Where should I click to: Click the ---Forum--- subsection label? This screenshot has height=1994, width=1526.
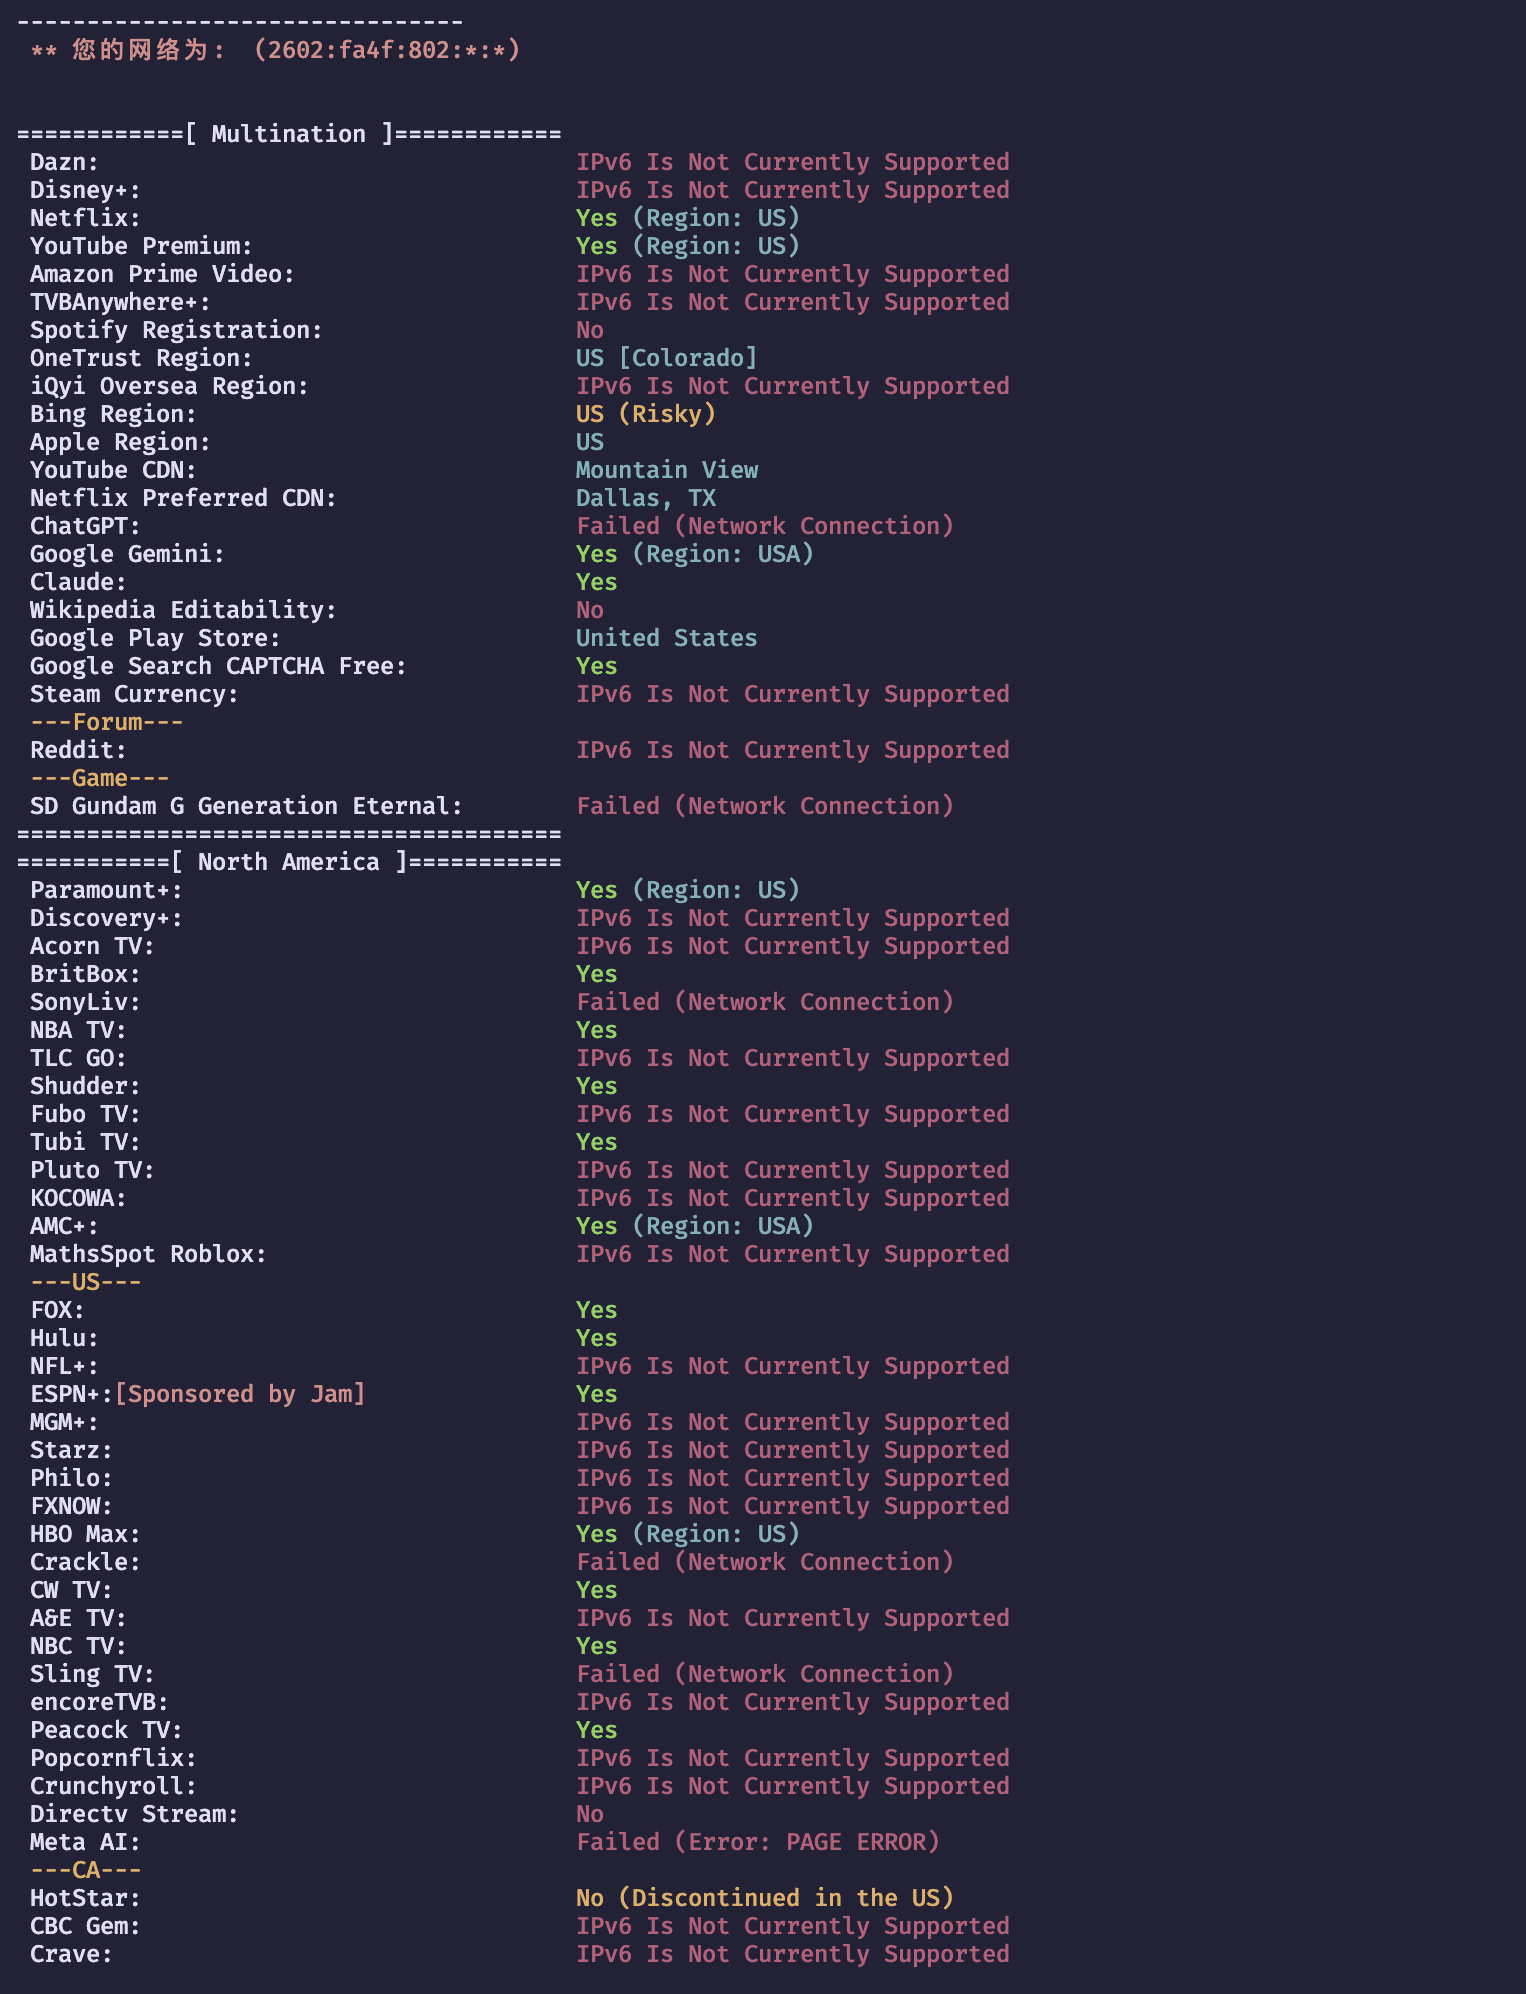click(x=107, y=722)
